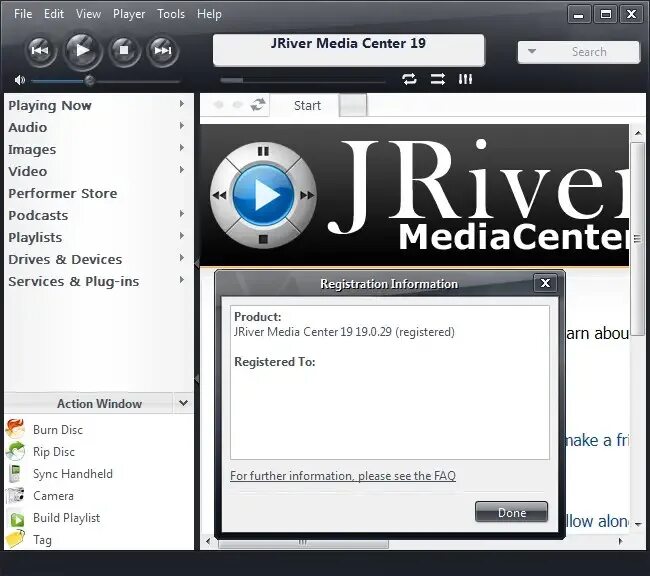The image size is (650, 576).
Task: Expand the Audio section arrow
Action: click(182, 125)
